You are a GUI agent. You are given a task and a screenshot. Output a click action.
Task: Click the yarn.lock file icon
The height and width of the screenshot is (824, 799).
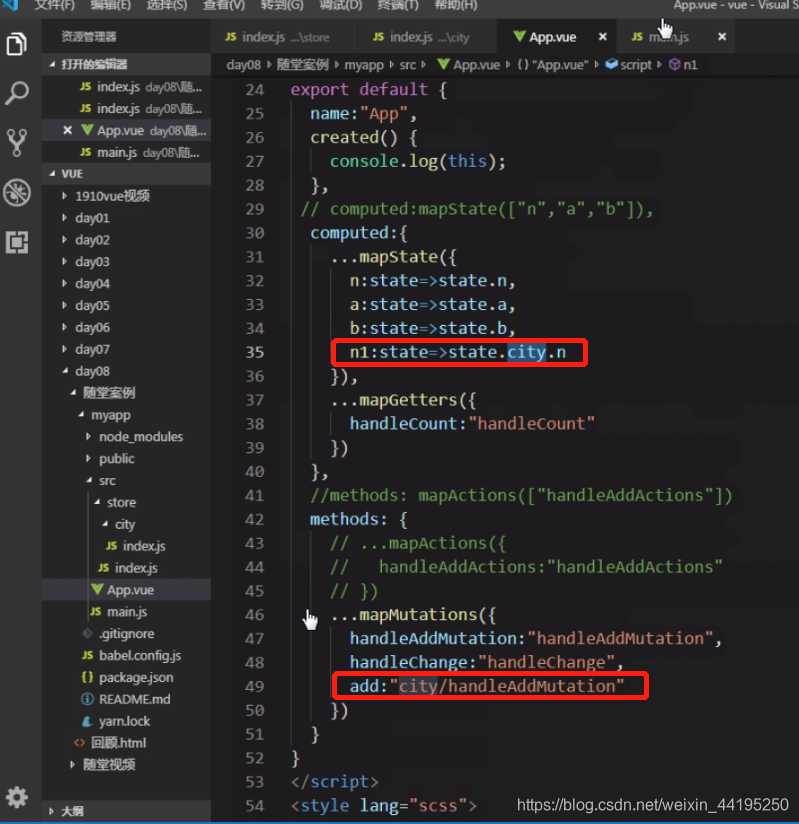[x=87, y=721]
